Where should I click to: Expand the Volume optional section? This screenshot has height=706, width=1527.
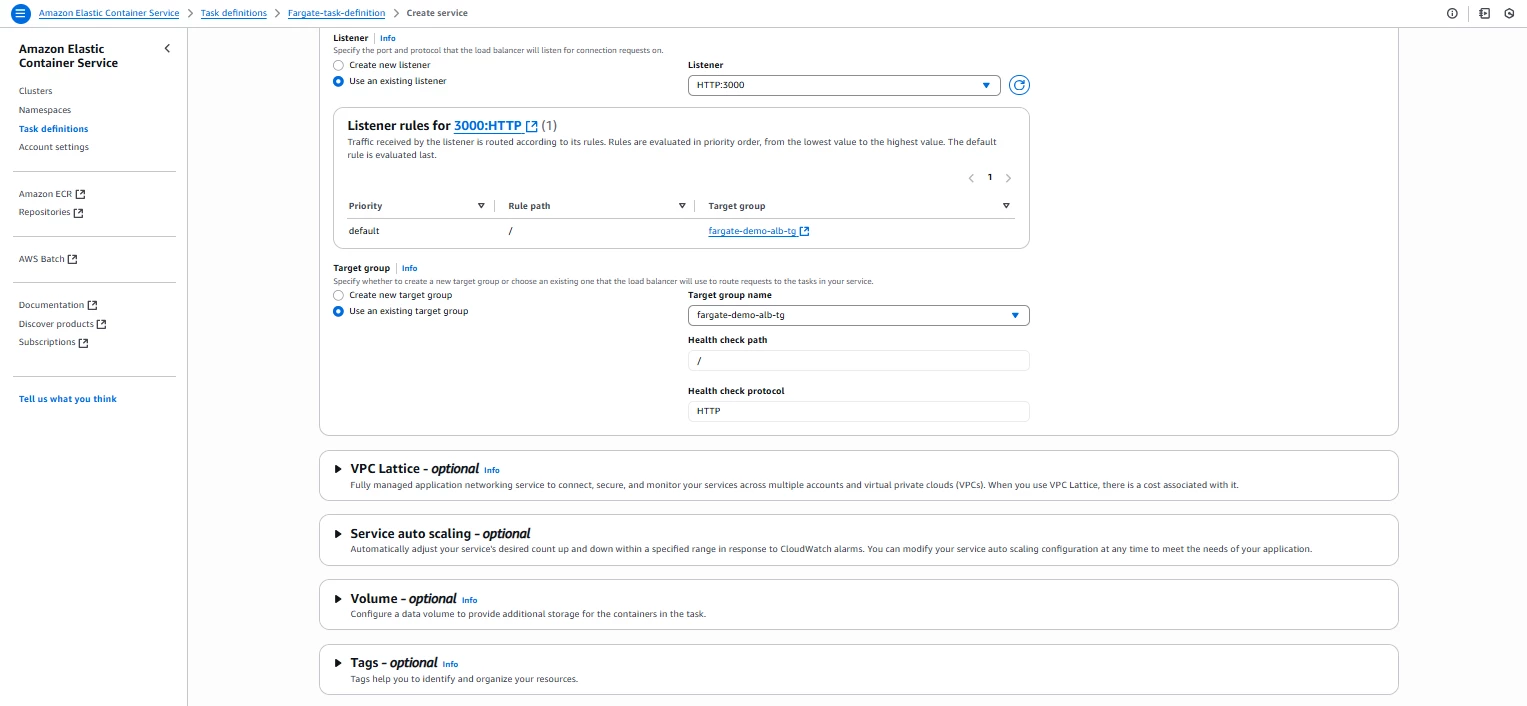[x=338, y=599]
